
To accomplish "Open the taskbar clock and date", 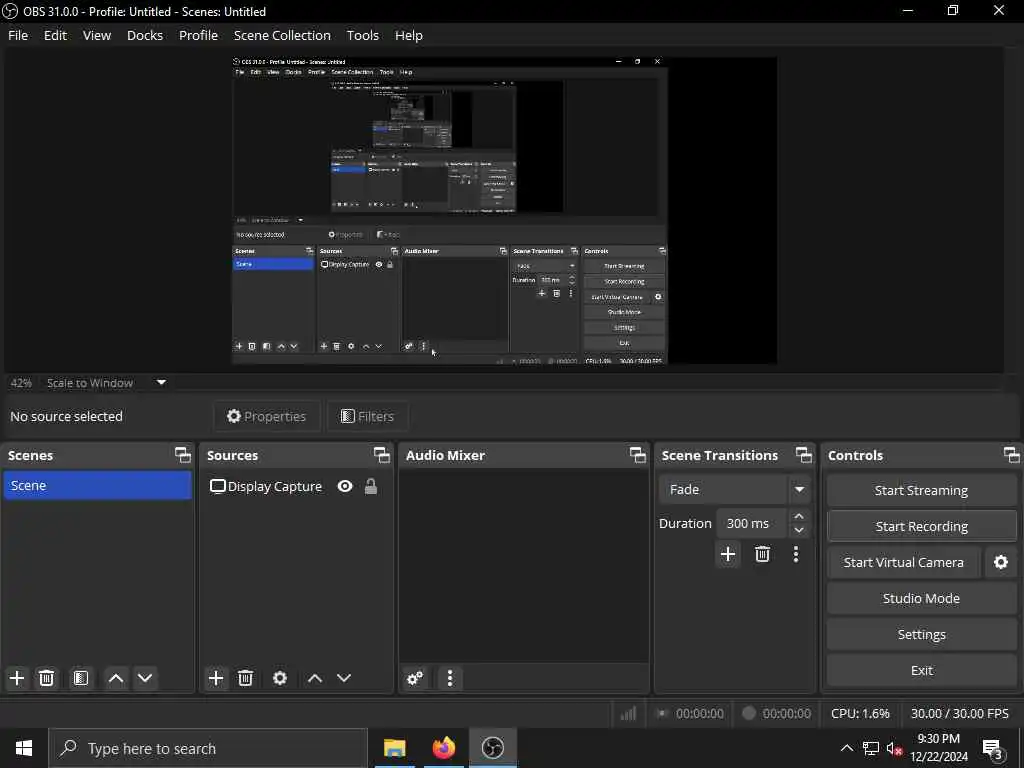I will pos(938,748).
